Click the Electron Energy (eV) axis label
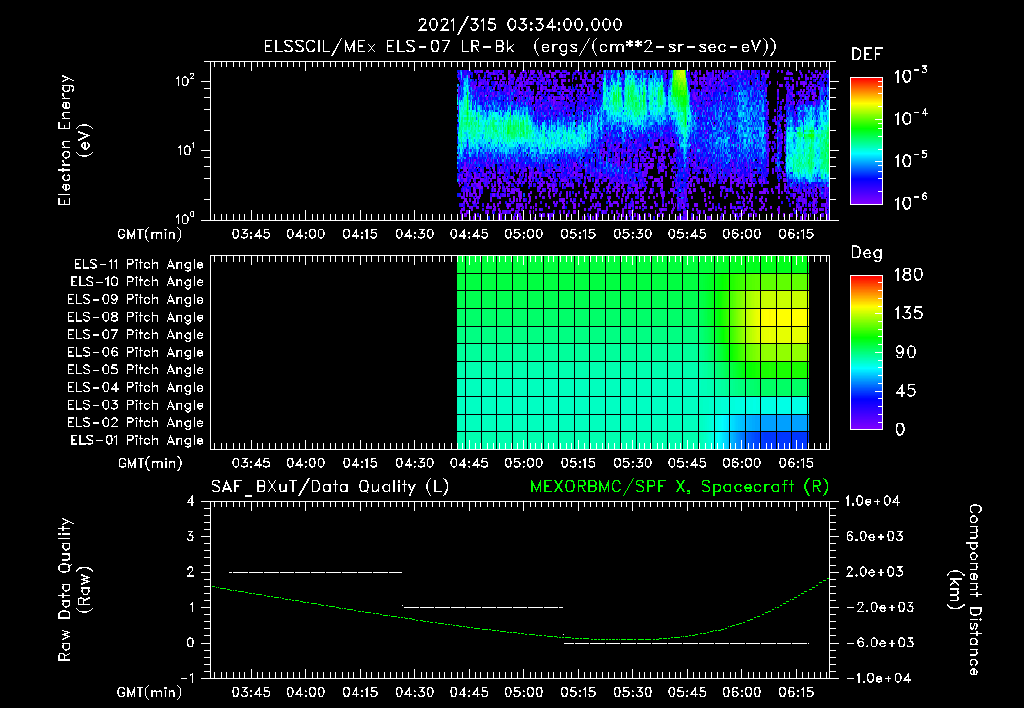Screen dimensions: 1024x708 [74, 140]
